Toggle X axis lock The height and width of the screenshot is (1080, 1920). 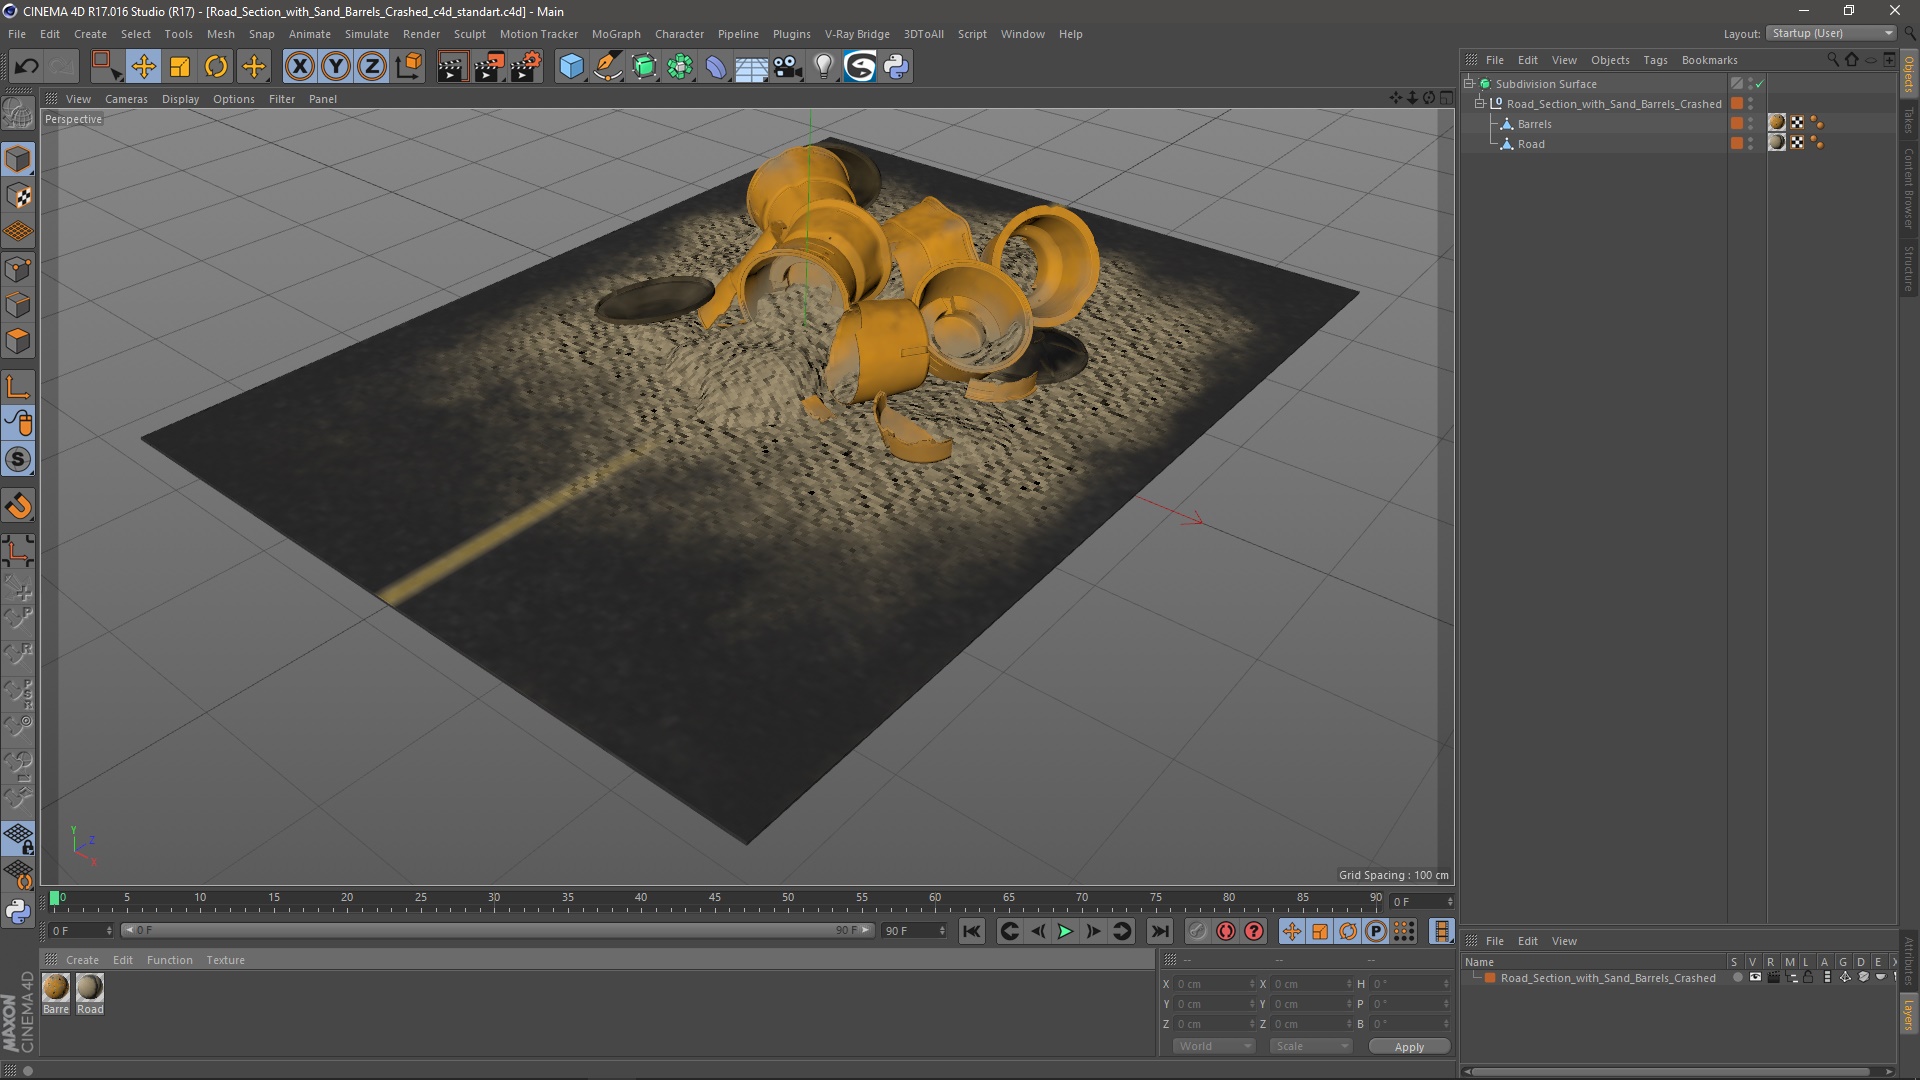point(299,67)
